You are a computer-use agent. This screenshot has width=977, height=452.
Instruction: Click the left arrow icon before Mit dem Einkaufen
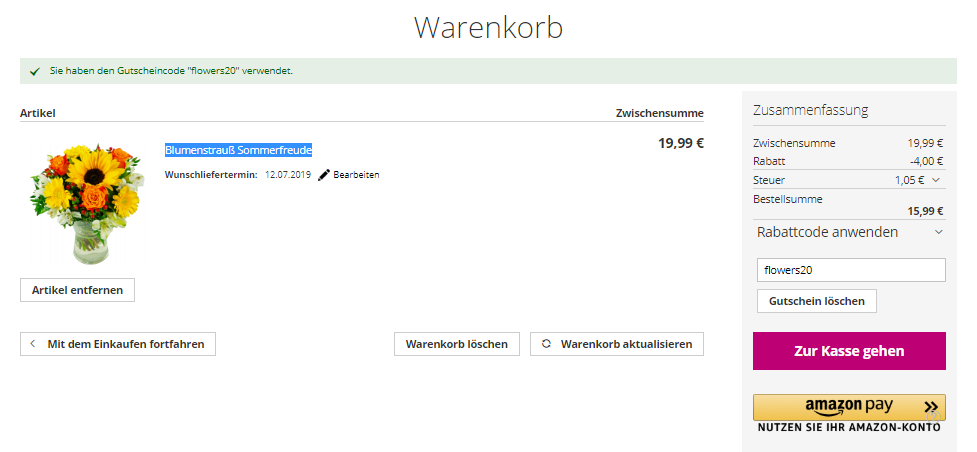tap(33, 344)
